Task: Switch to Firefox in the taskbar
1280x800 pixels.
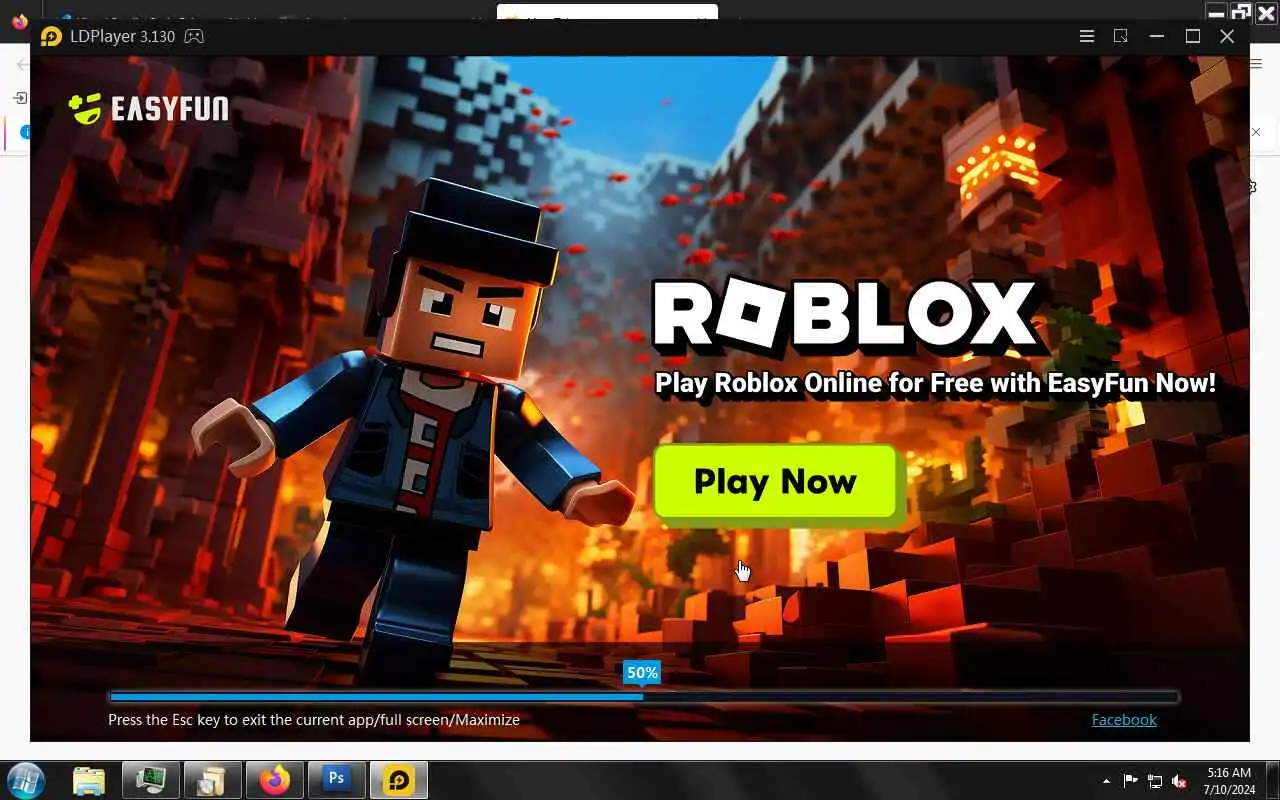Action: 274,780
